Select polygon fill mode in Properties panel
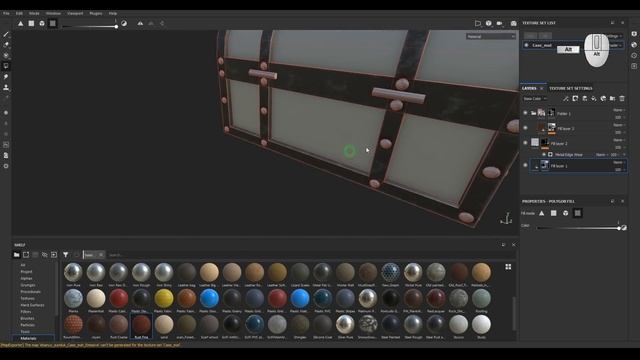Screen dimensions: 640x360 click(x=553, y=213)
